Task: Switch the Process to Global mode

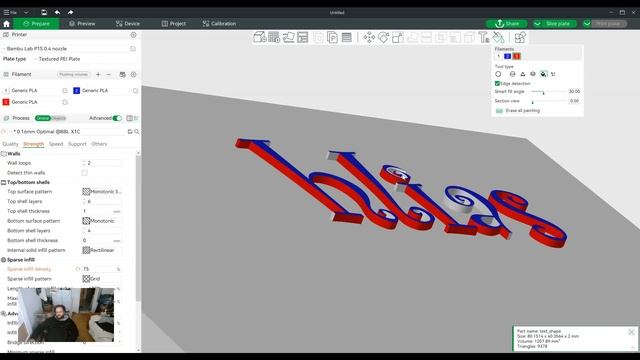Action: (42, 118)
